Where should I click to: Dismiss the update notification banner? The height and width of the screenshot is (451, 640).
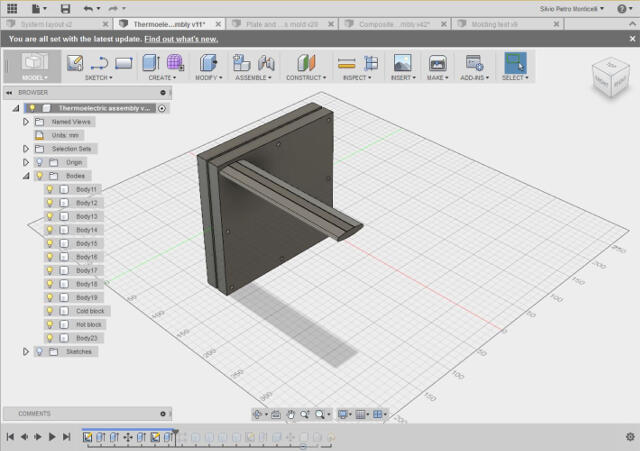632,39
